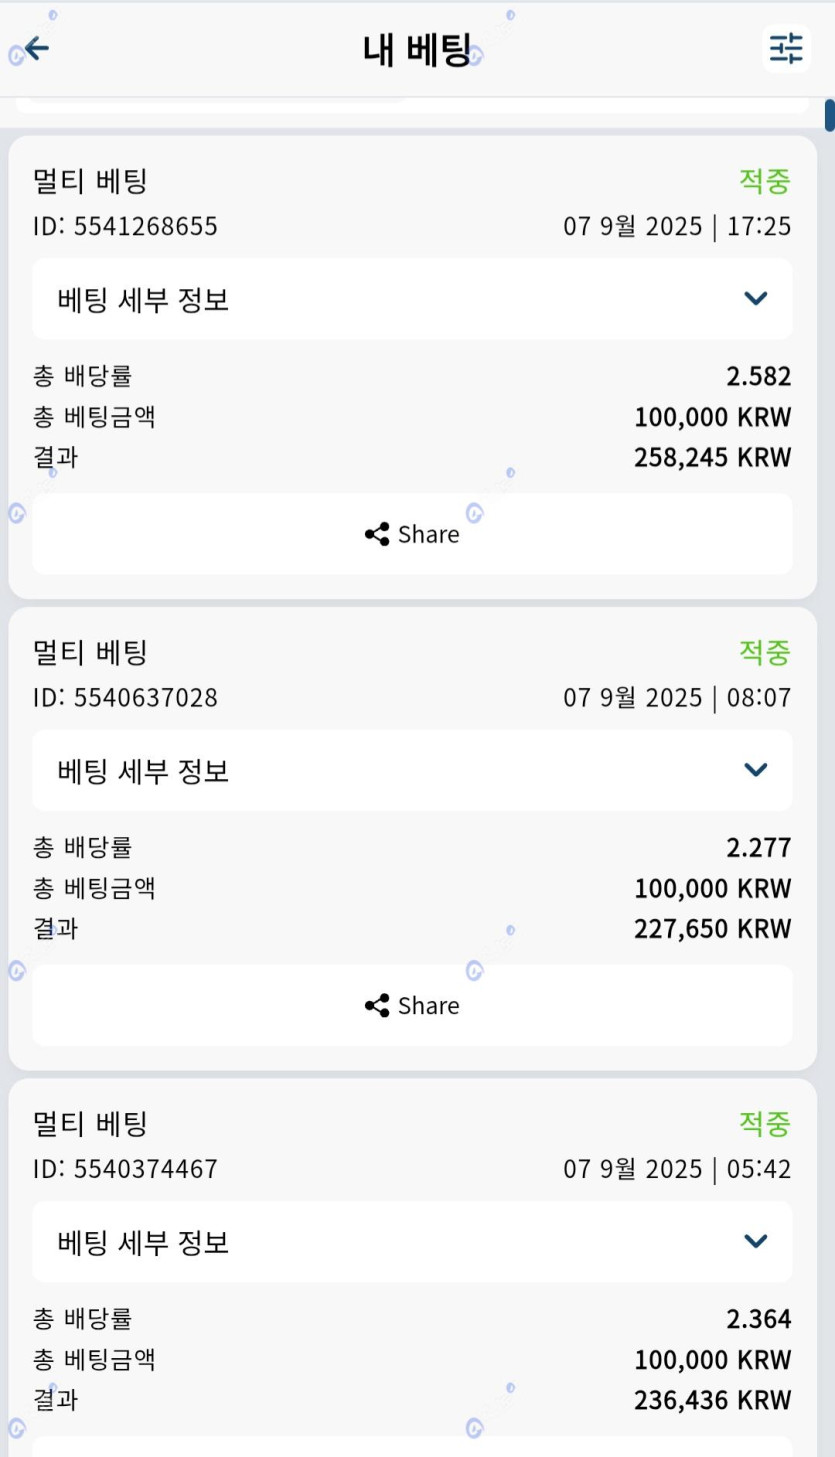This screenshot has height=1457, width=835.
Task: Expand 베팅 세부 정보 for bet 5540637028
Action: pos(412,770)
